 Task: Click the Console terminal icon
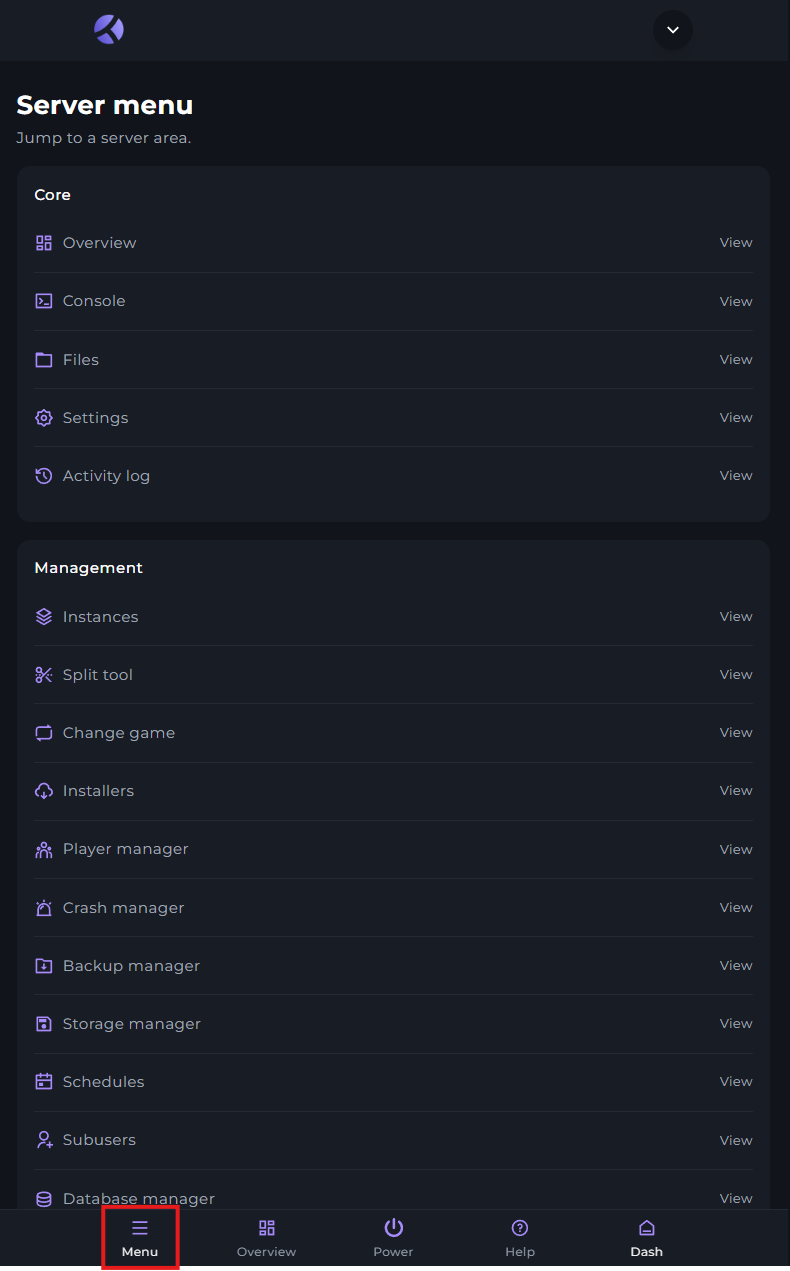click(x=44, y=301)
